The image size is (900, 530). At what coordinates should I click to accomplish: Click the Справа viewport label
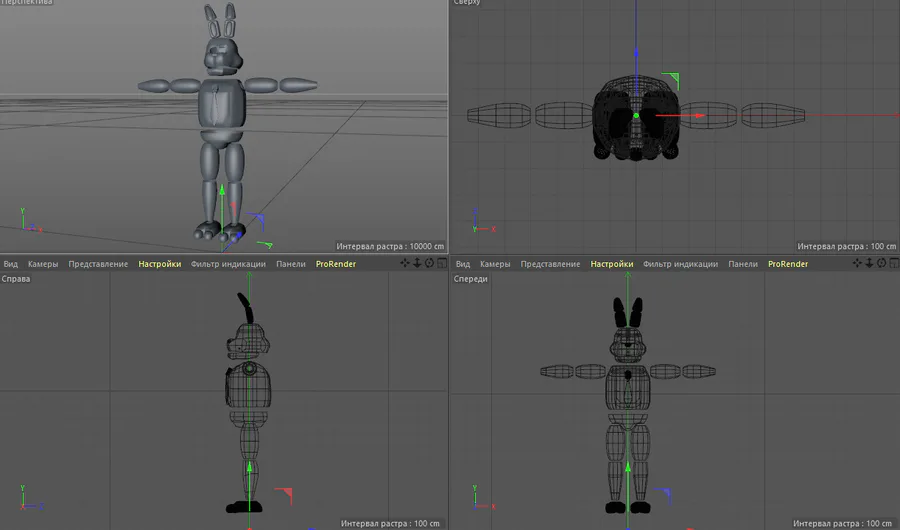click(16, 279)
